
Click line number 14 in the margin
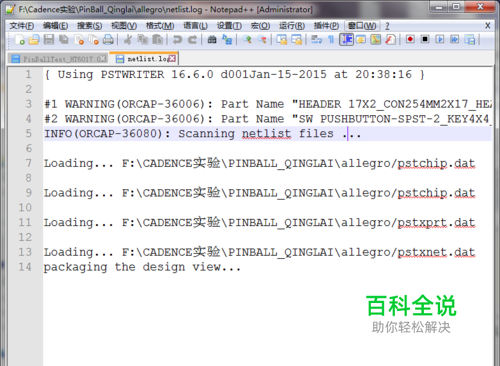pos(25,267)
